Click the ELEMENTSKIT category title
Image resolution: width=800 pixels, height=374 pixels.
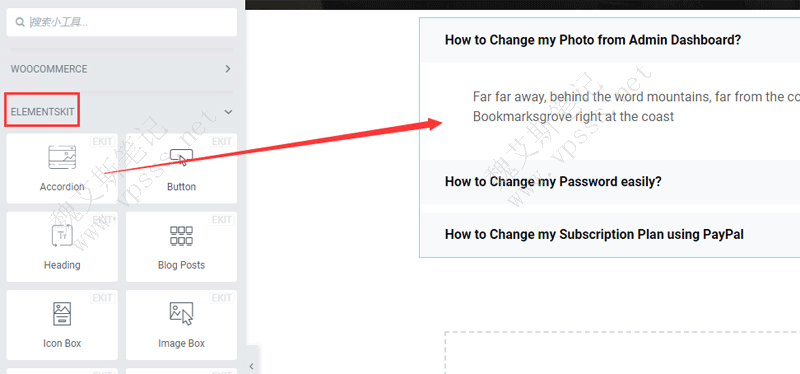[x=42, y=112]
